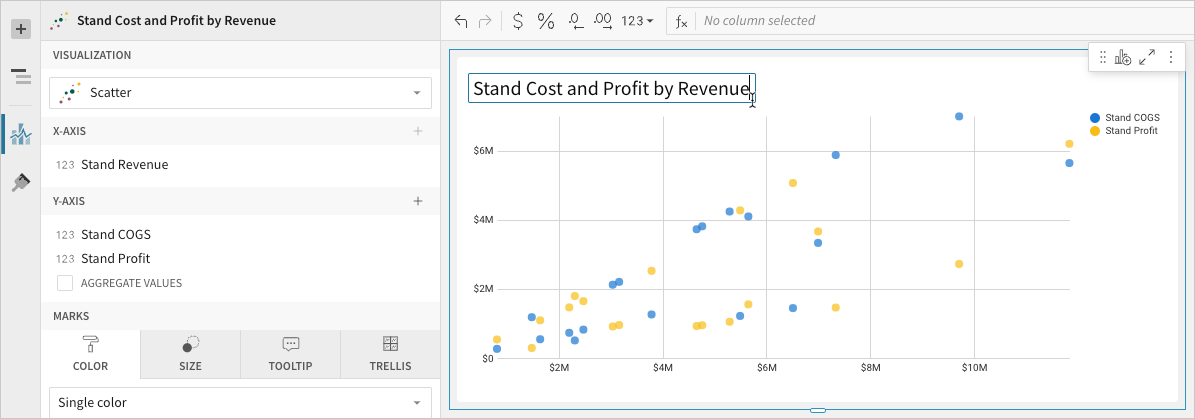1195x419 pixels.
Task: Click the add new element plus button
Action: coord(21,29)
